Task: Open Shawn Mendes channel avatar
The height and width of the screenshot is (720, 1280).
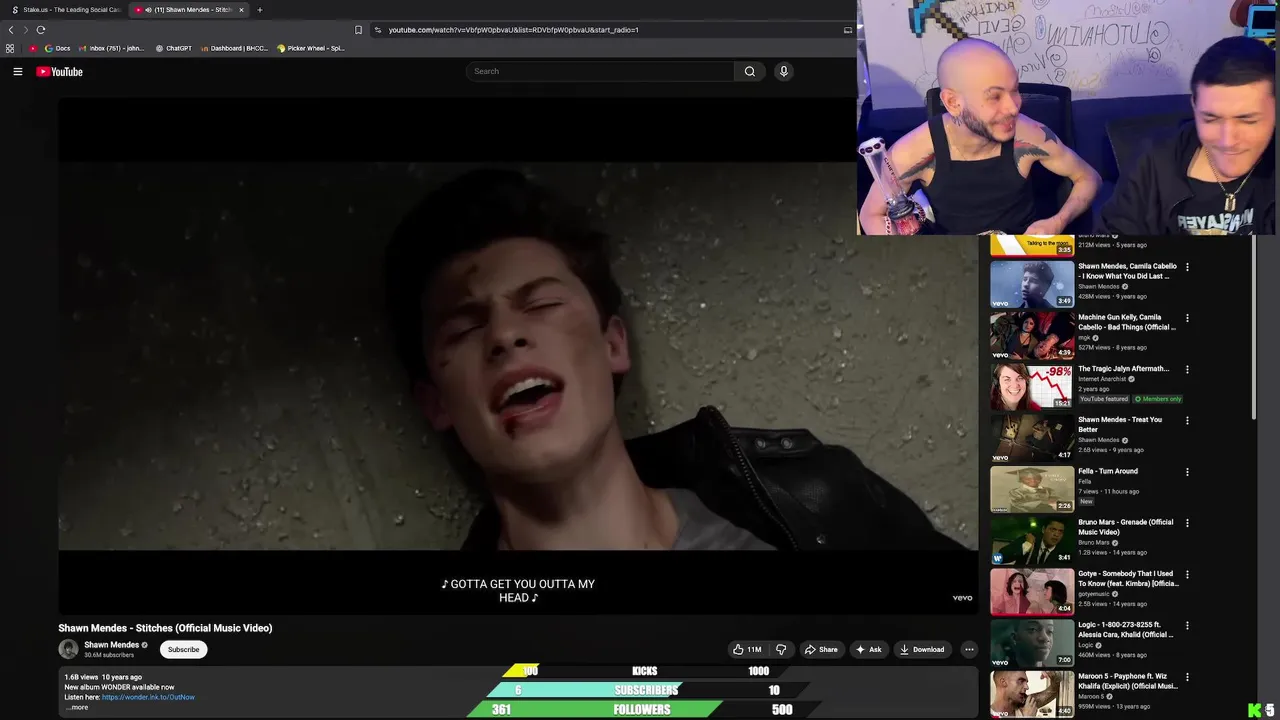Action: tap(68, 649)
